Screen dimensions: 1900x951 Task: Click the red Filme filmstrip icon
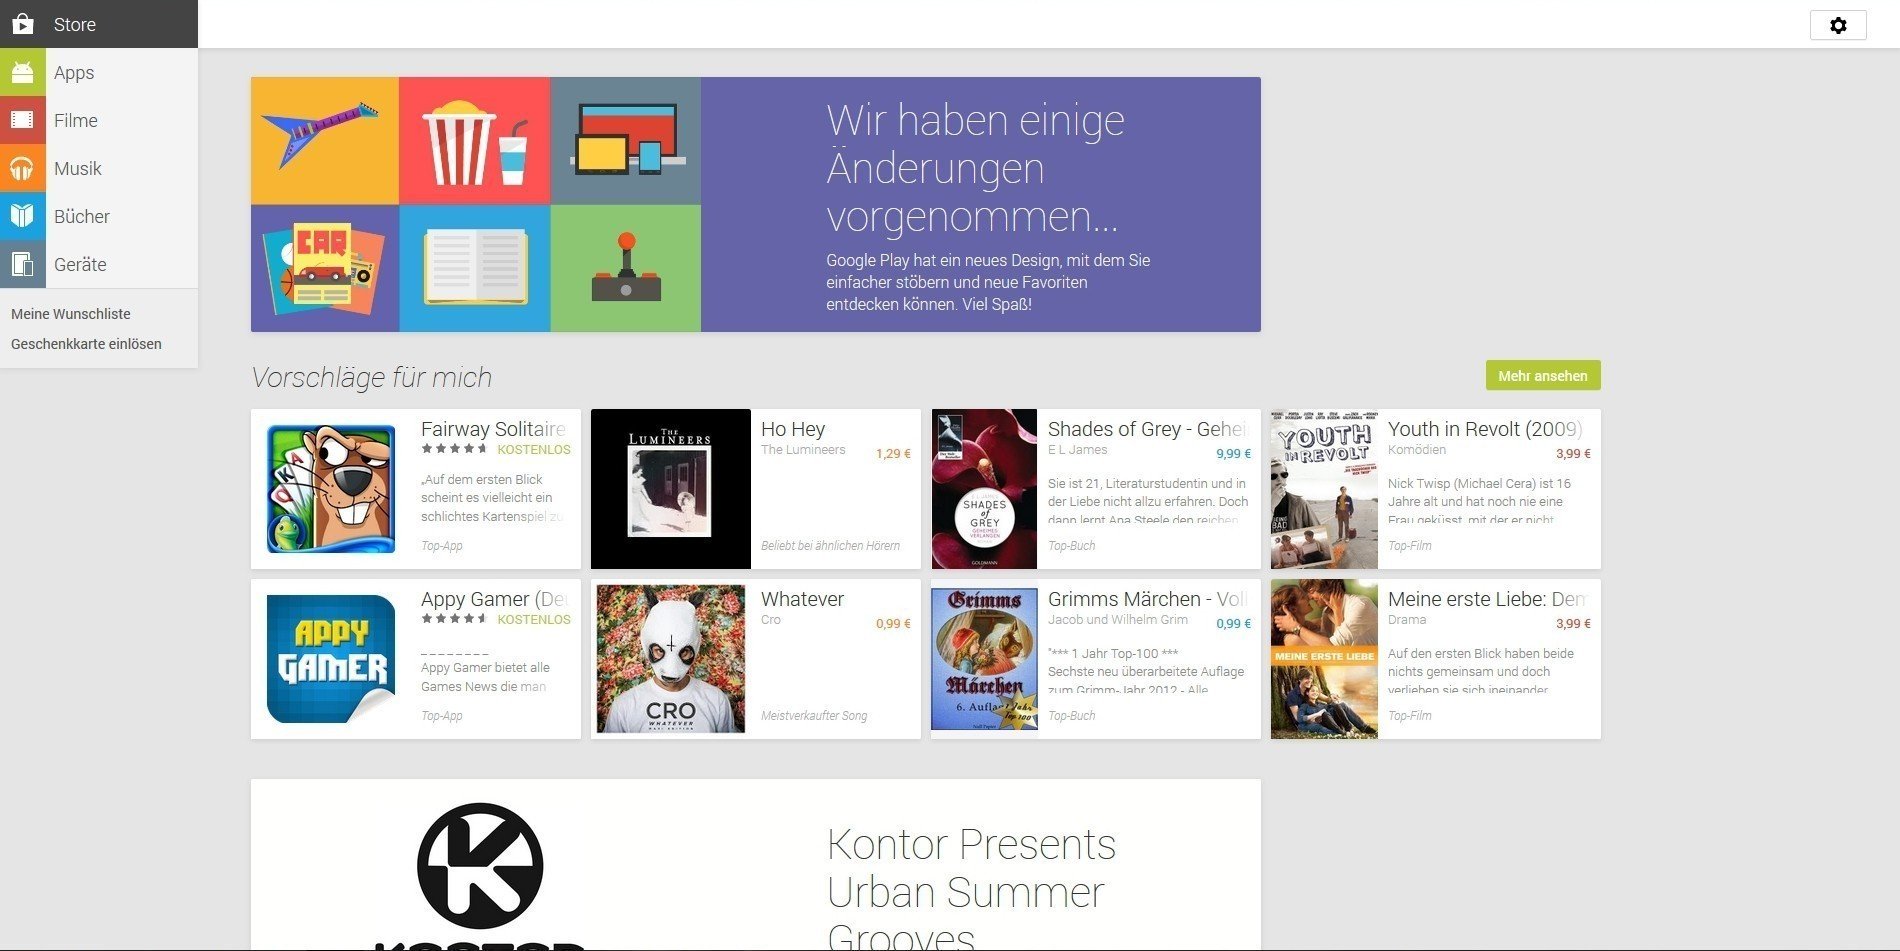pos(23,120)
